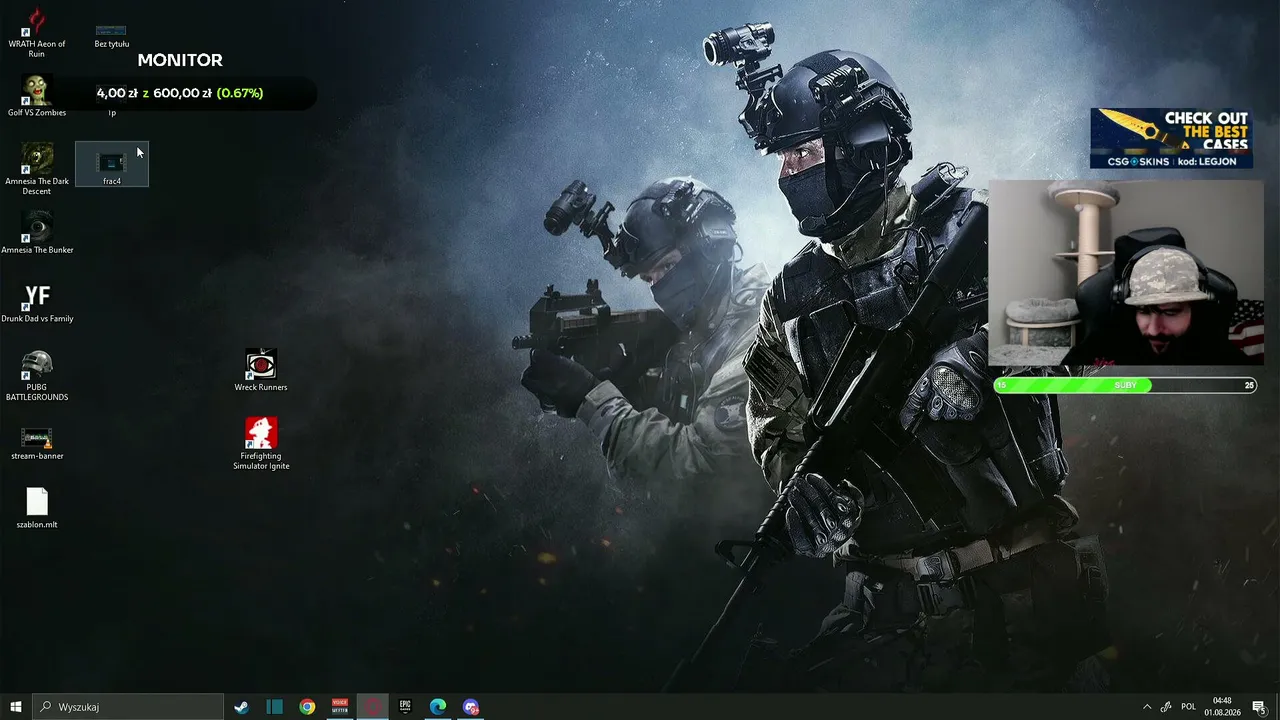Select the WRATH Aeon of Ruin desktop shortcut
This screenshot has height=720, width=1280.
click(x=37, y=31)
